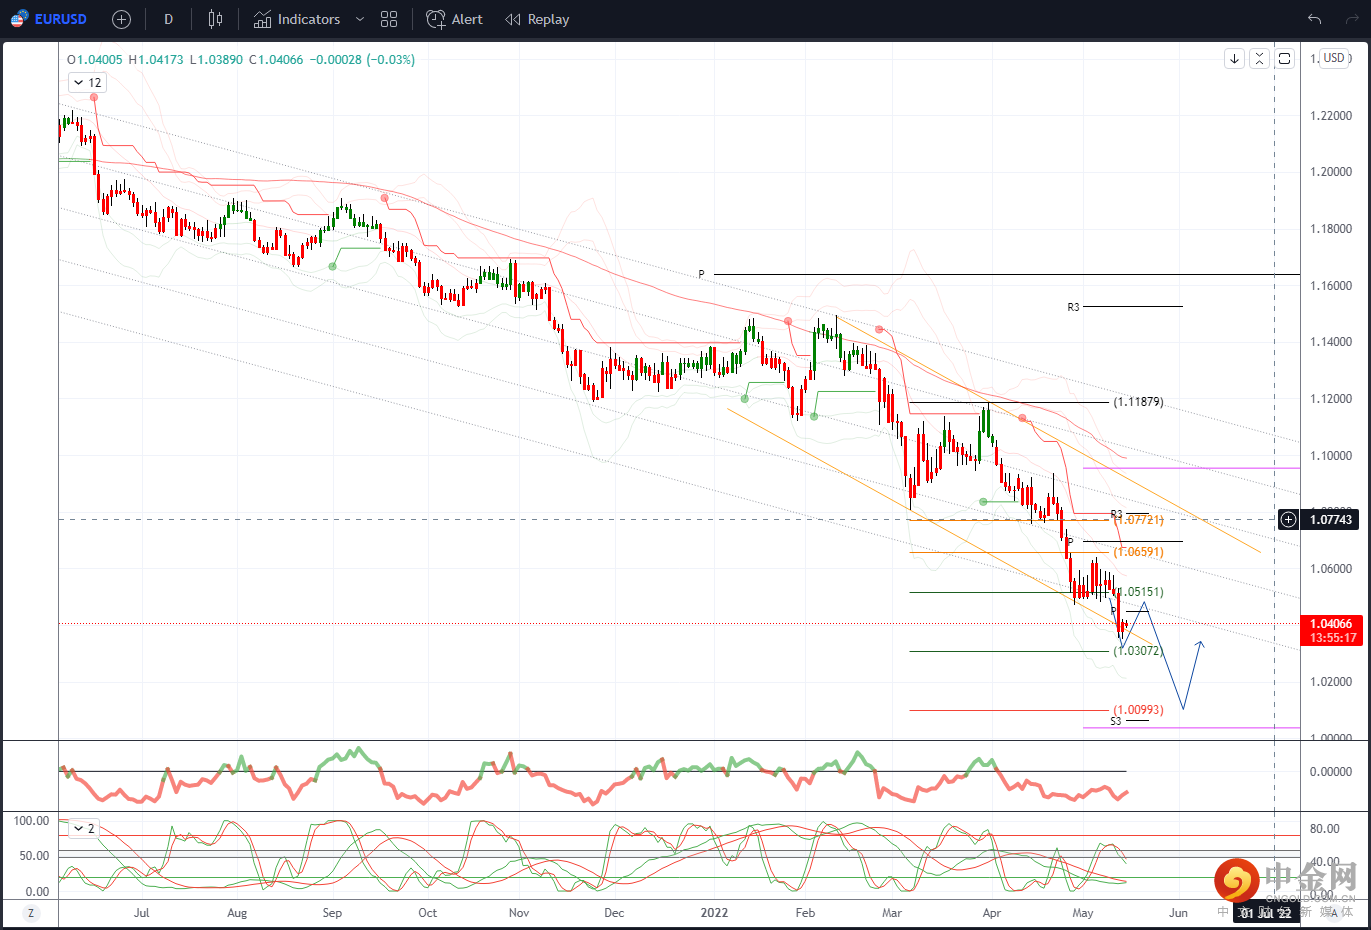Click Nov on the time axis
The height and width of the screenshot is (930, 1371).
coord(519,913)
